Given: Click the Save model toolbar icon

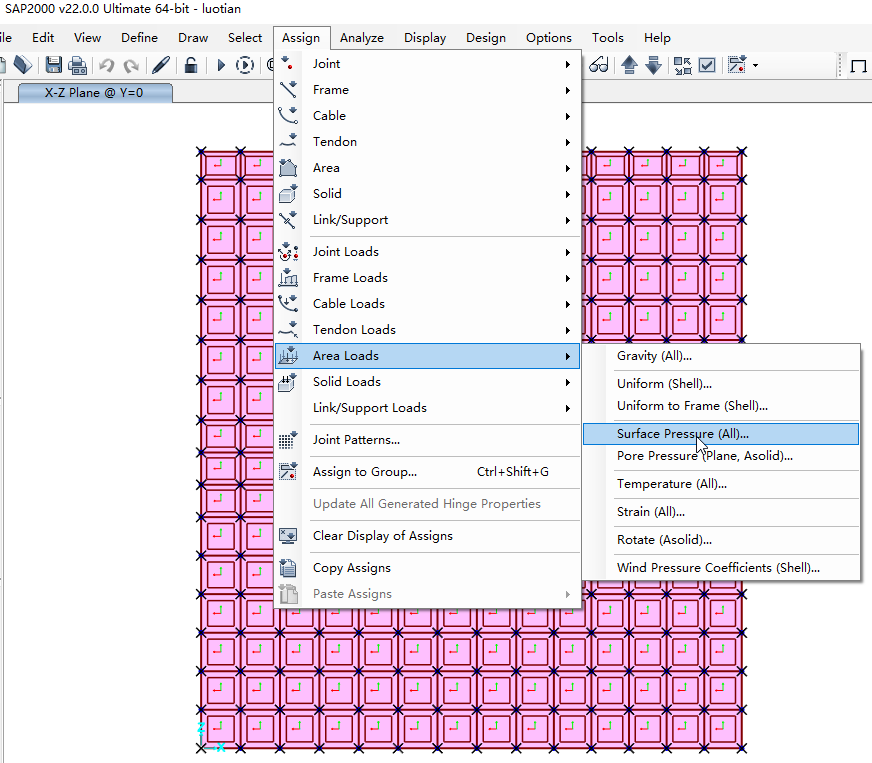Looking at the screenshot, I should tap(53, 65).
